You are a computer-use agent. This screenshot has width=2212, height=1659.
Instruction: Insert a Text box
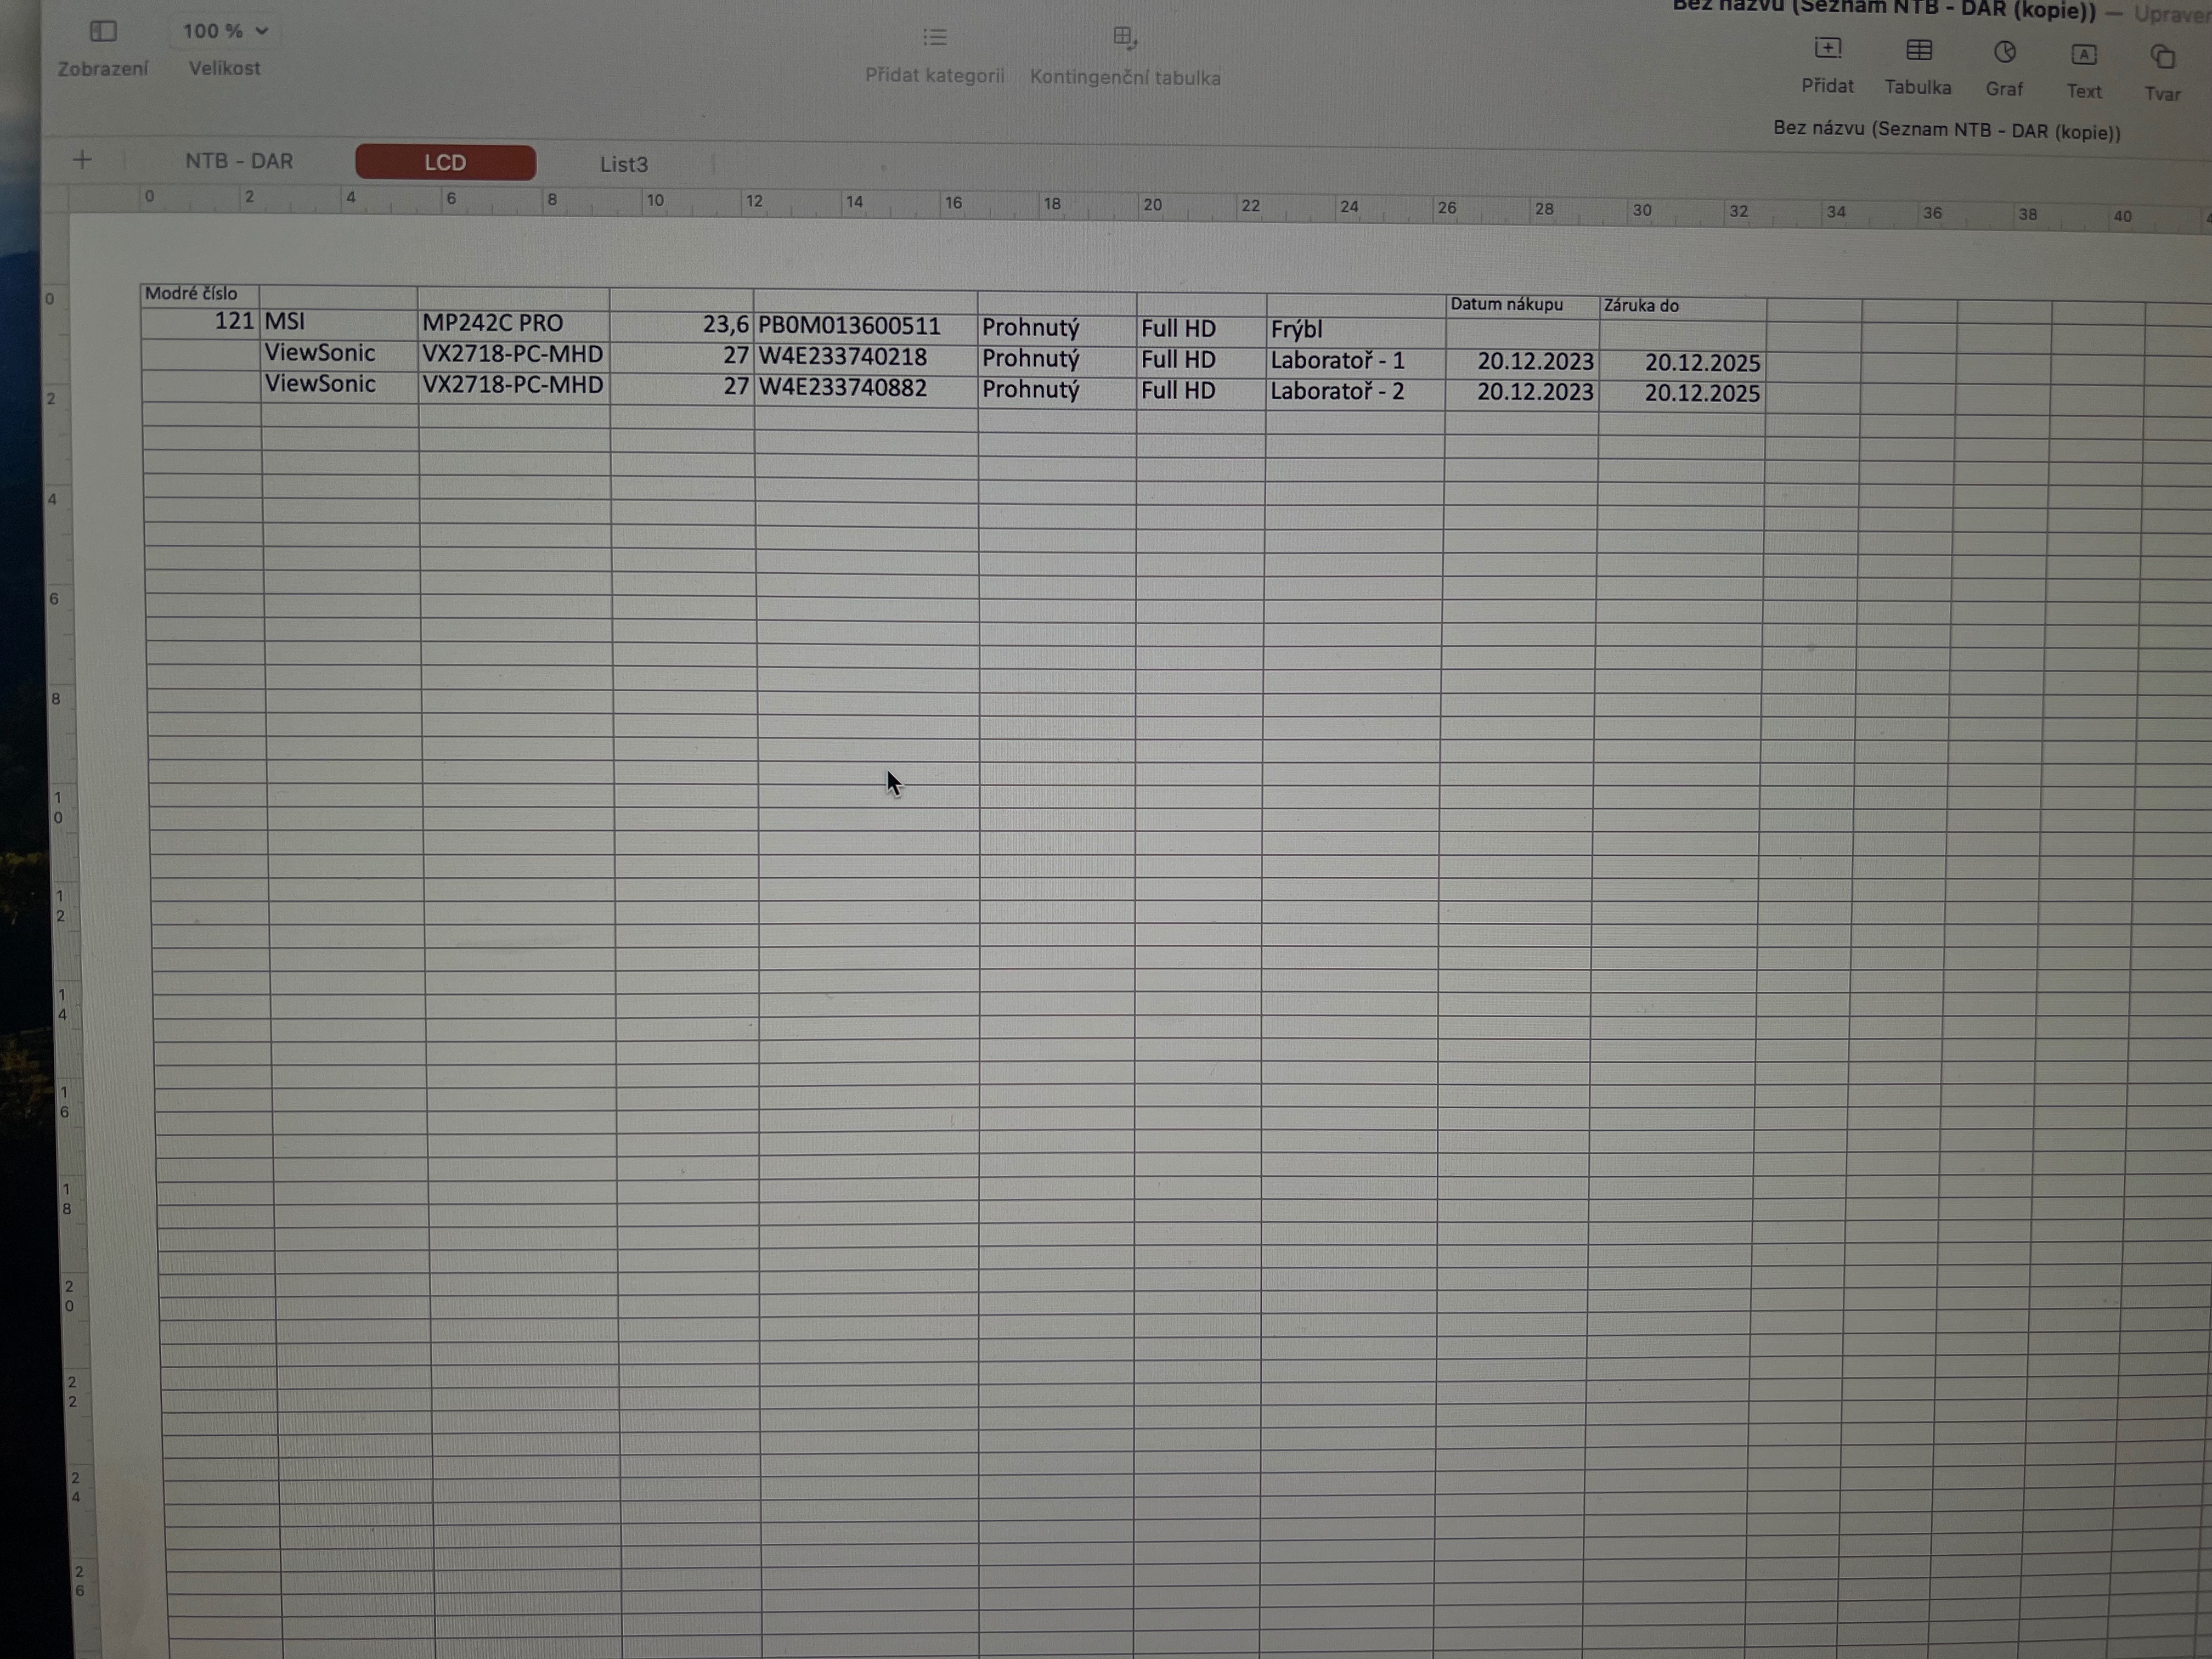pyautogui.click(x=2084, y=55)
